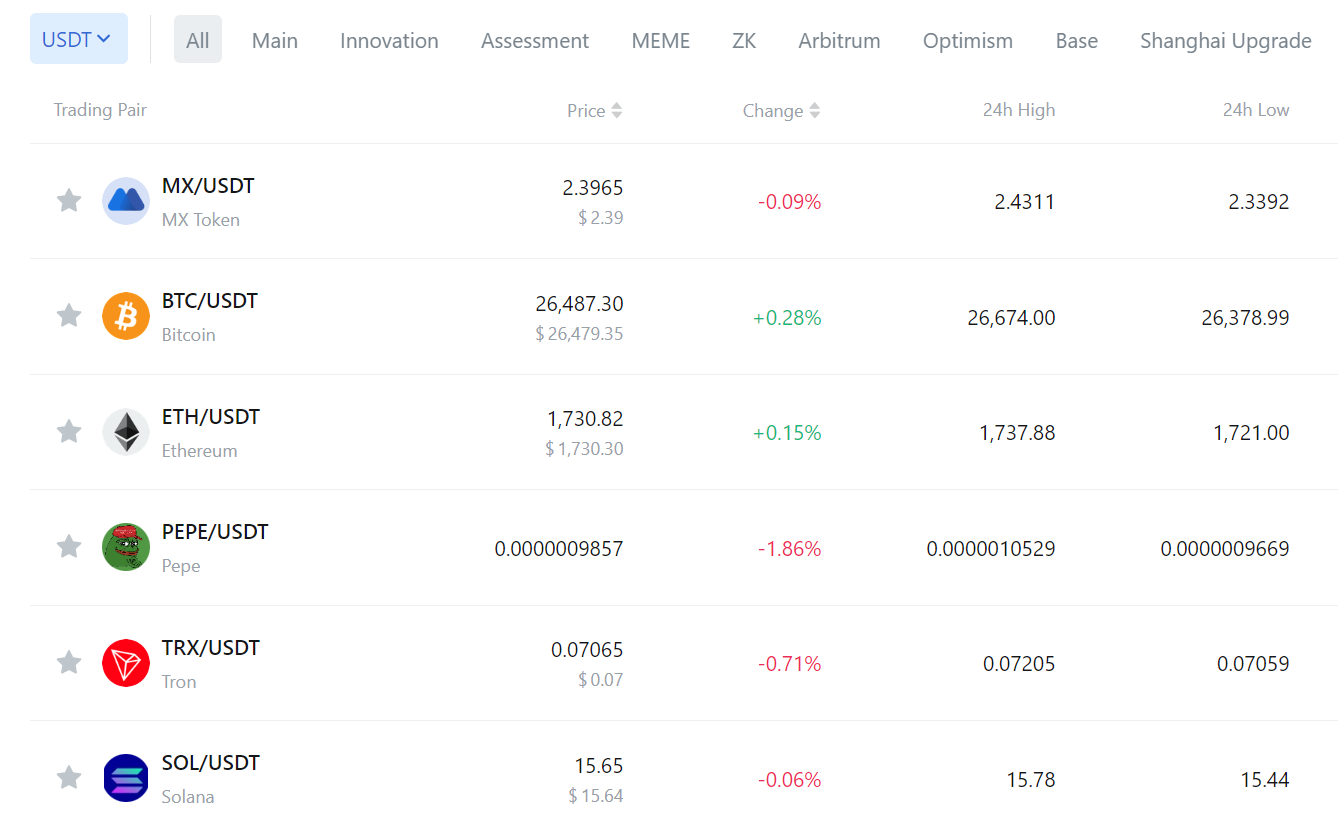The height and width of the screenshot is (827, 1338).
Task: Favorite the MX/USDT pair star
Action: 68,200
